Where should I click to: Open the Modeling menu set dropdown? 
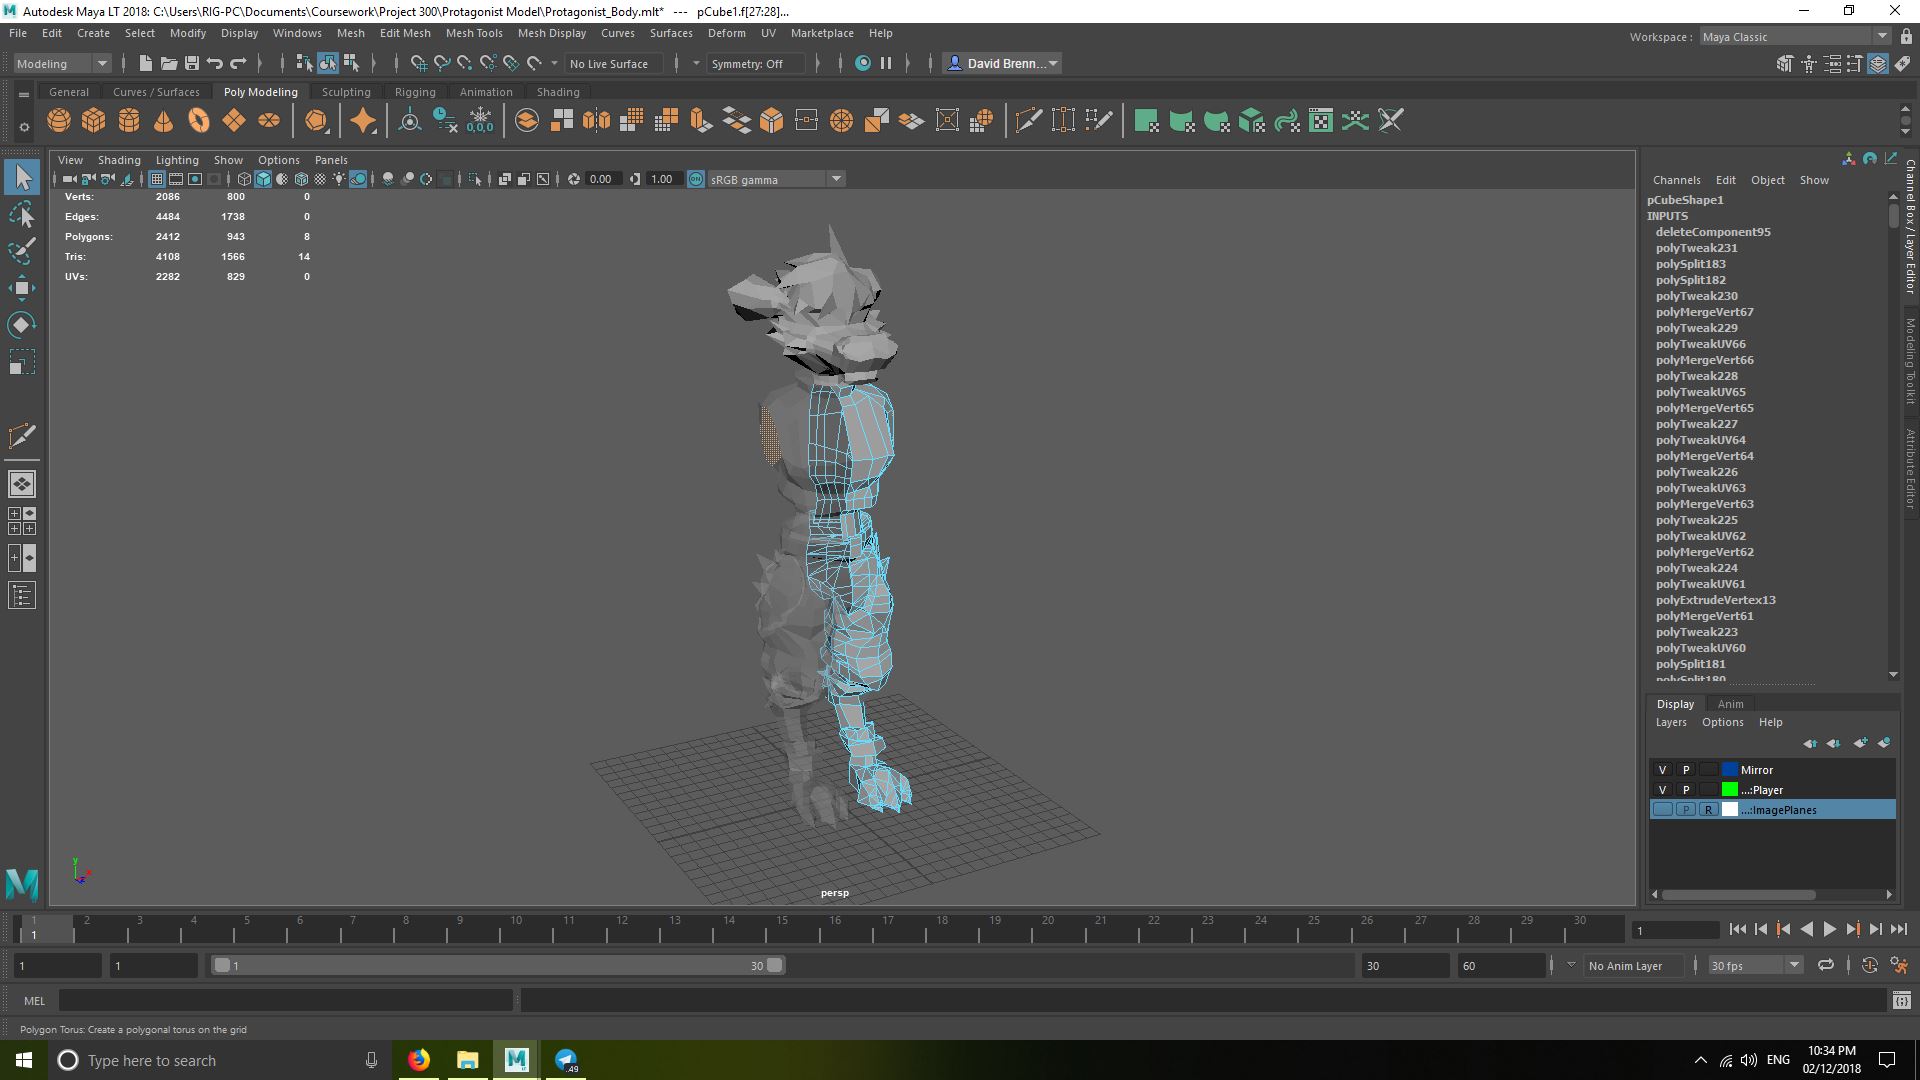click(x=62, y=63)
